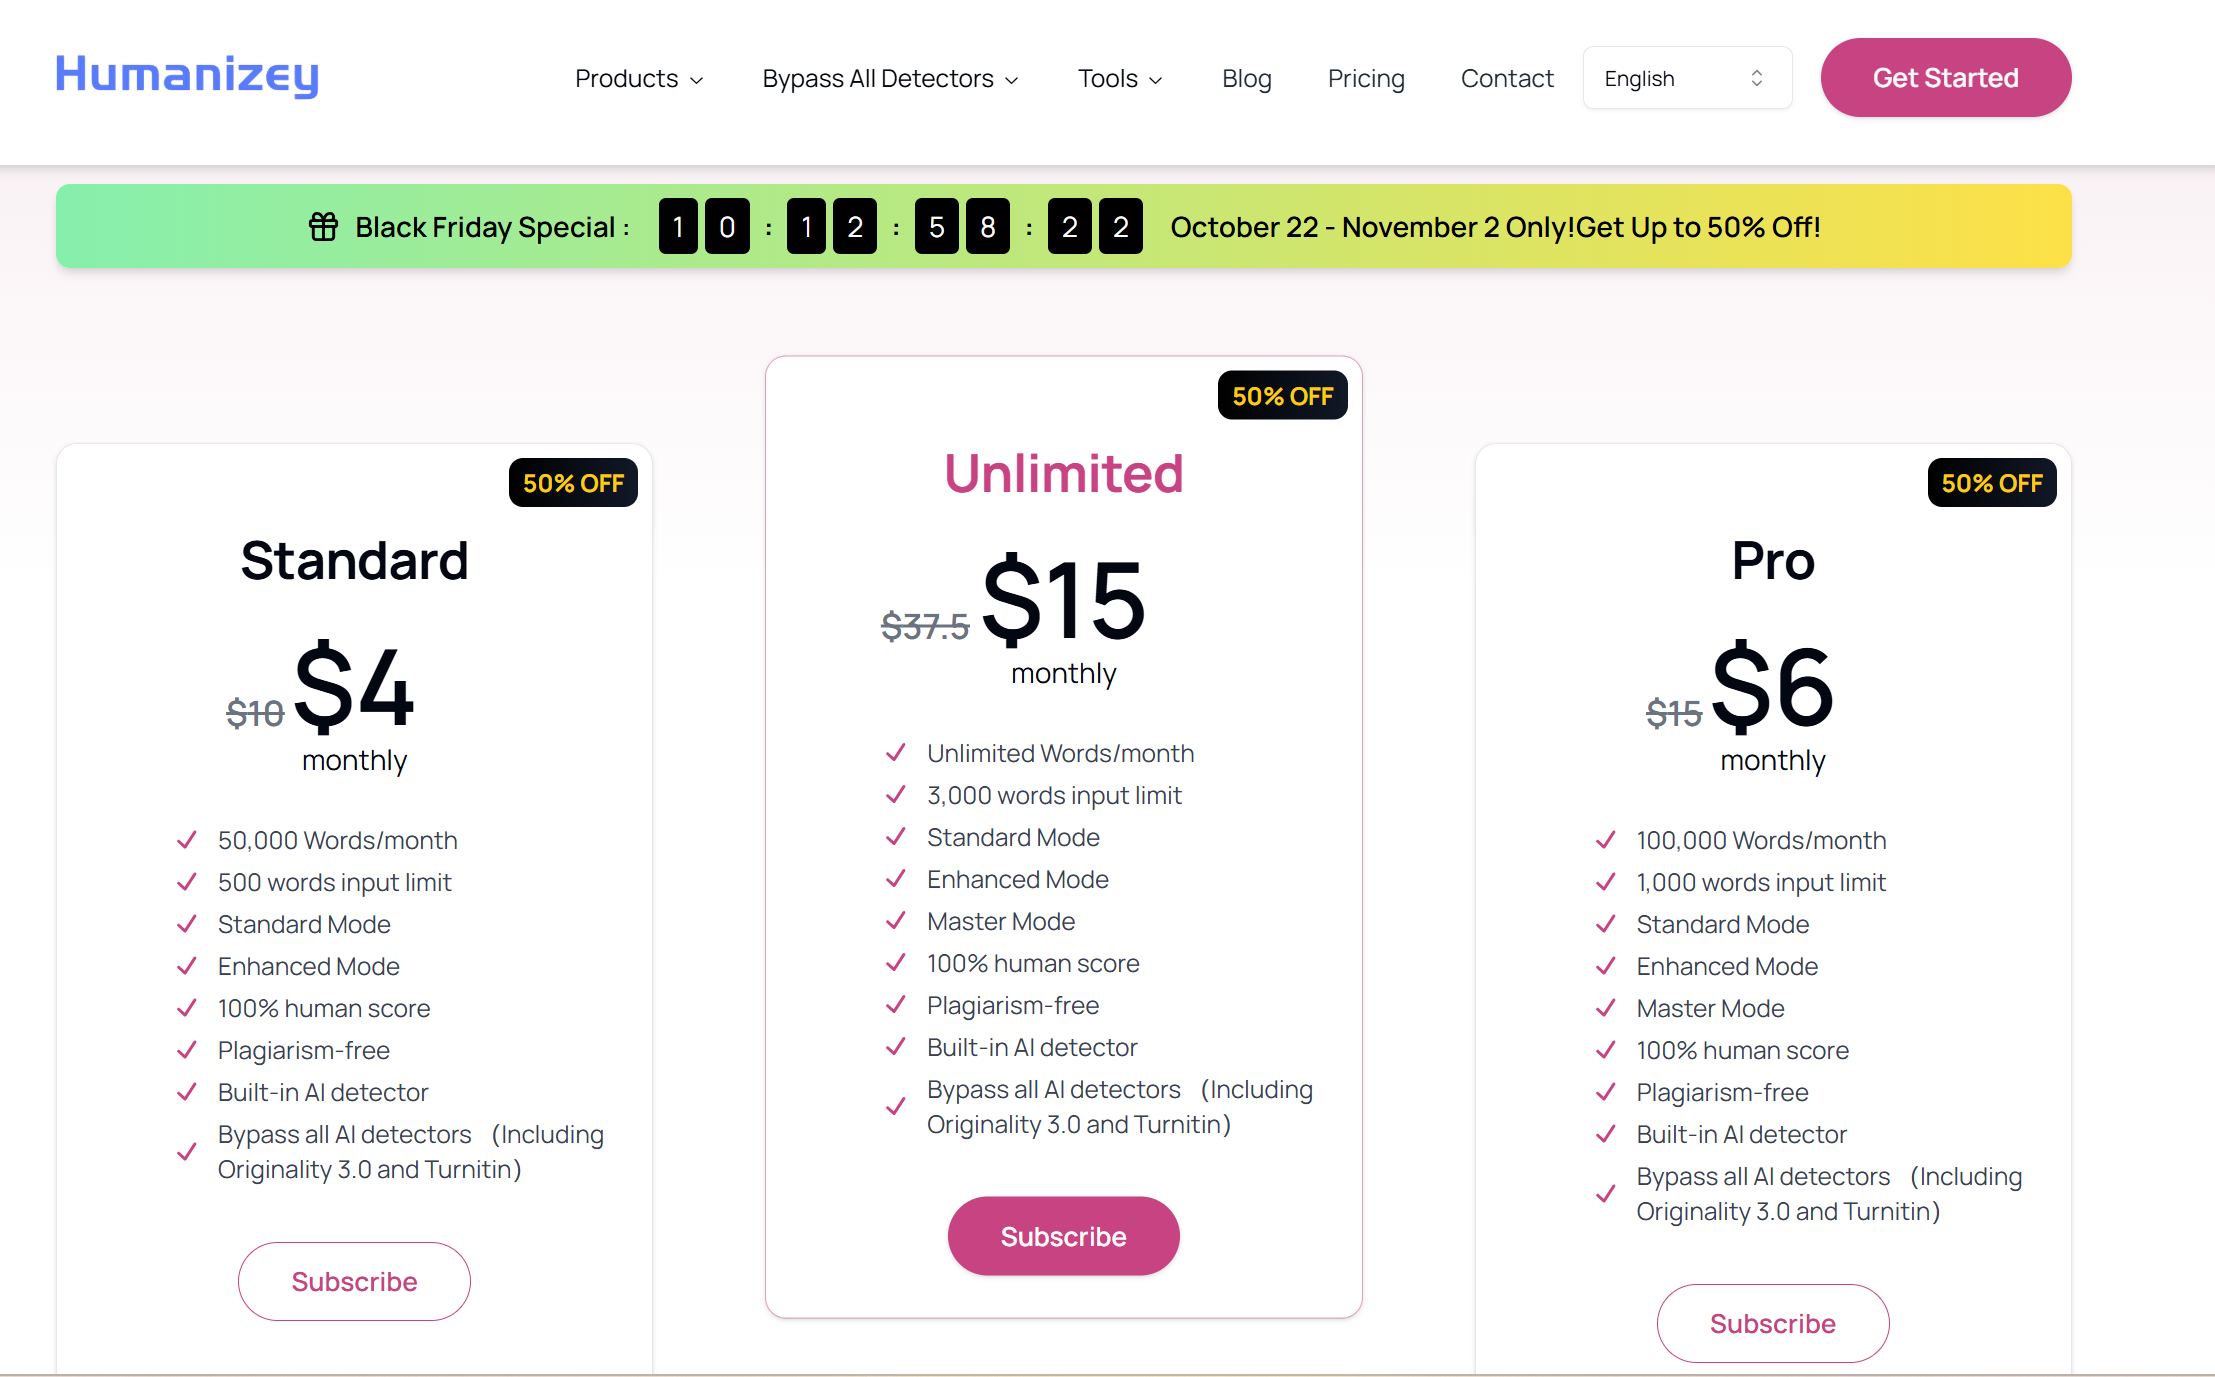Click checkmark beside Unlimited Words/month
The image size is (2215, 1377).
[x=896, y=753]
